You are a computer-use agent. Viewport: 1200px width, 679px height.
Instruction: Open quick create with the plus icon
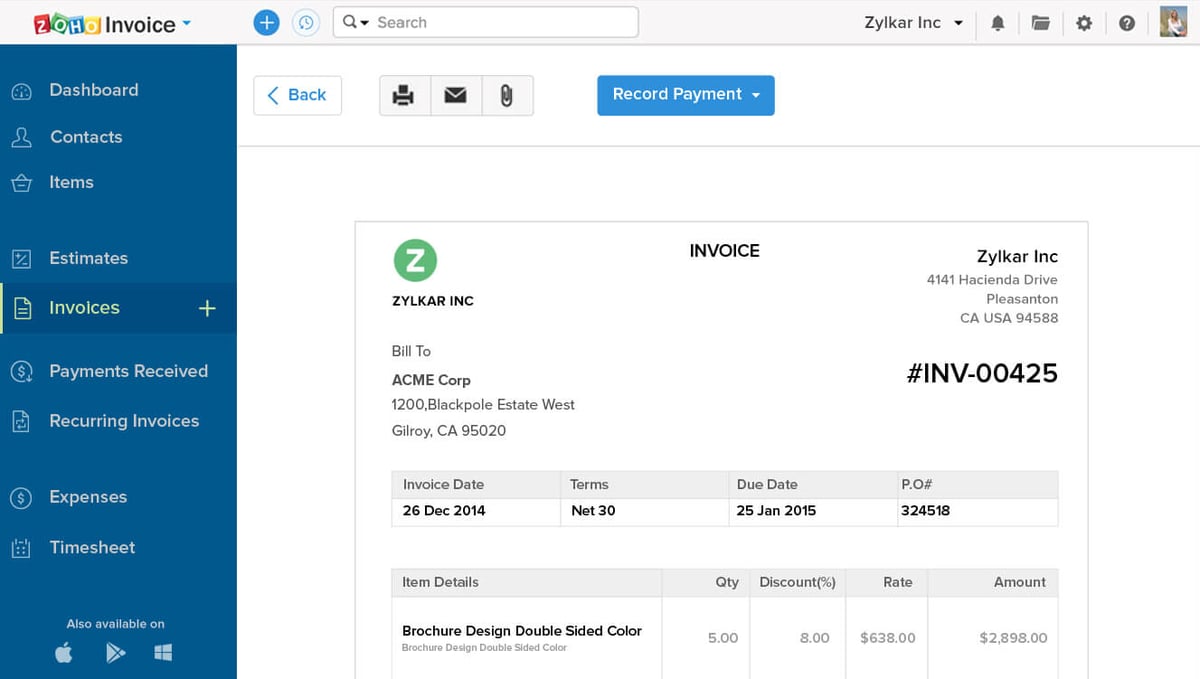[x=266, y=22]
